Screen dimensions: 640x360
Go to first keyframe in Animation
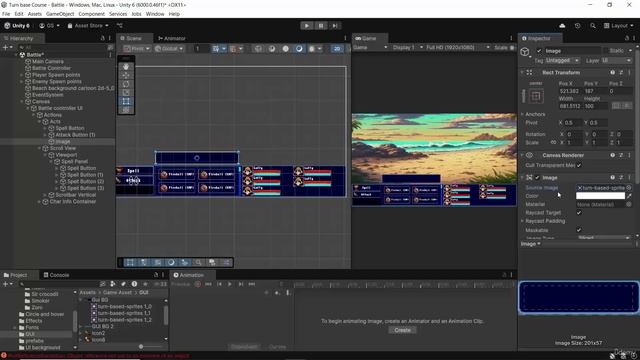point(208,284)
